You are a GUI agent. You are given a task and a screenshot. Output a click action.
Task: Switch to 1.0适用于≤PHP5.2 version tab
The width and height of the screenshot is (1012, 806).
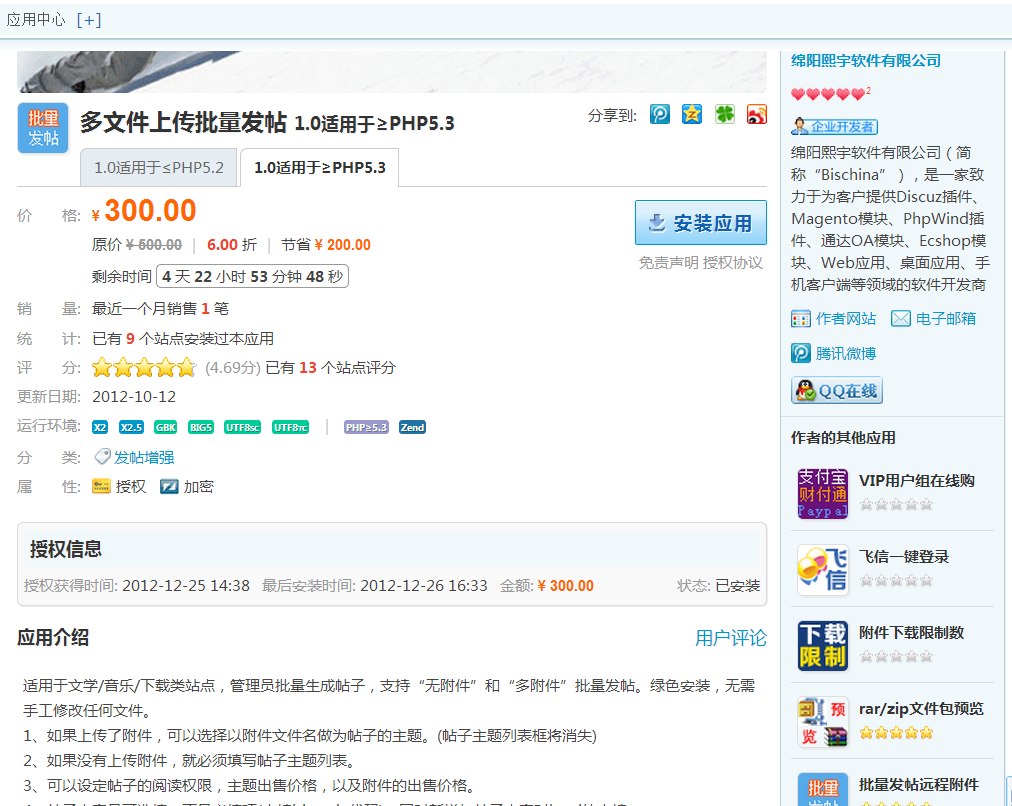tap(159, 168)
